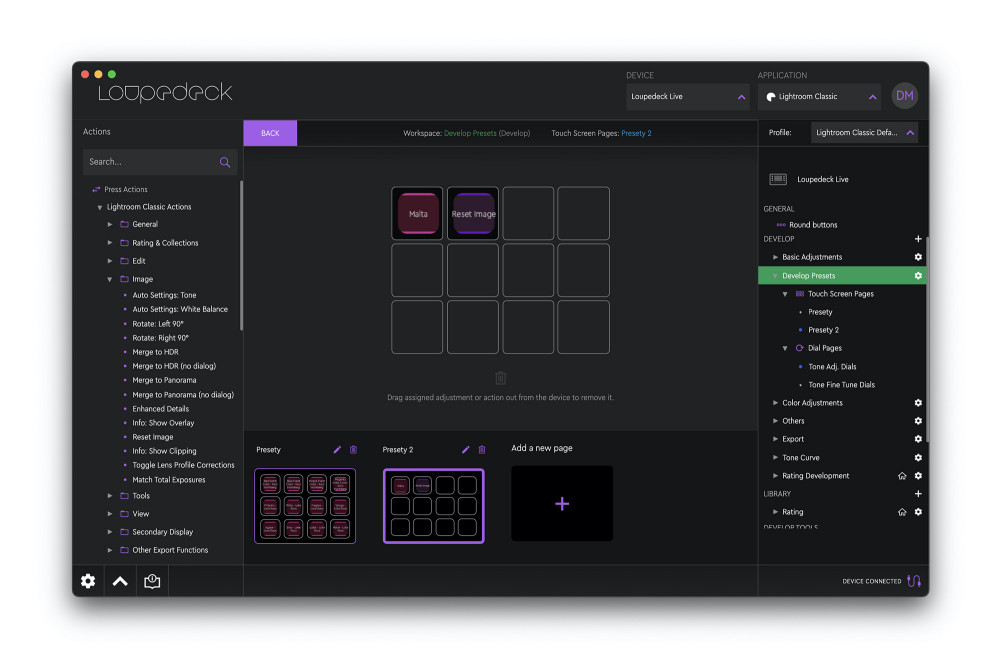Viewport: 1000px width, 667px height.
Task: Open Basic Adjustments settings gear
Action: click(x=918, y=257)
